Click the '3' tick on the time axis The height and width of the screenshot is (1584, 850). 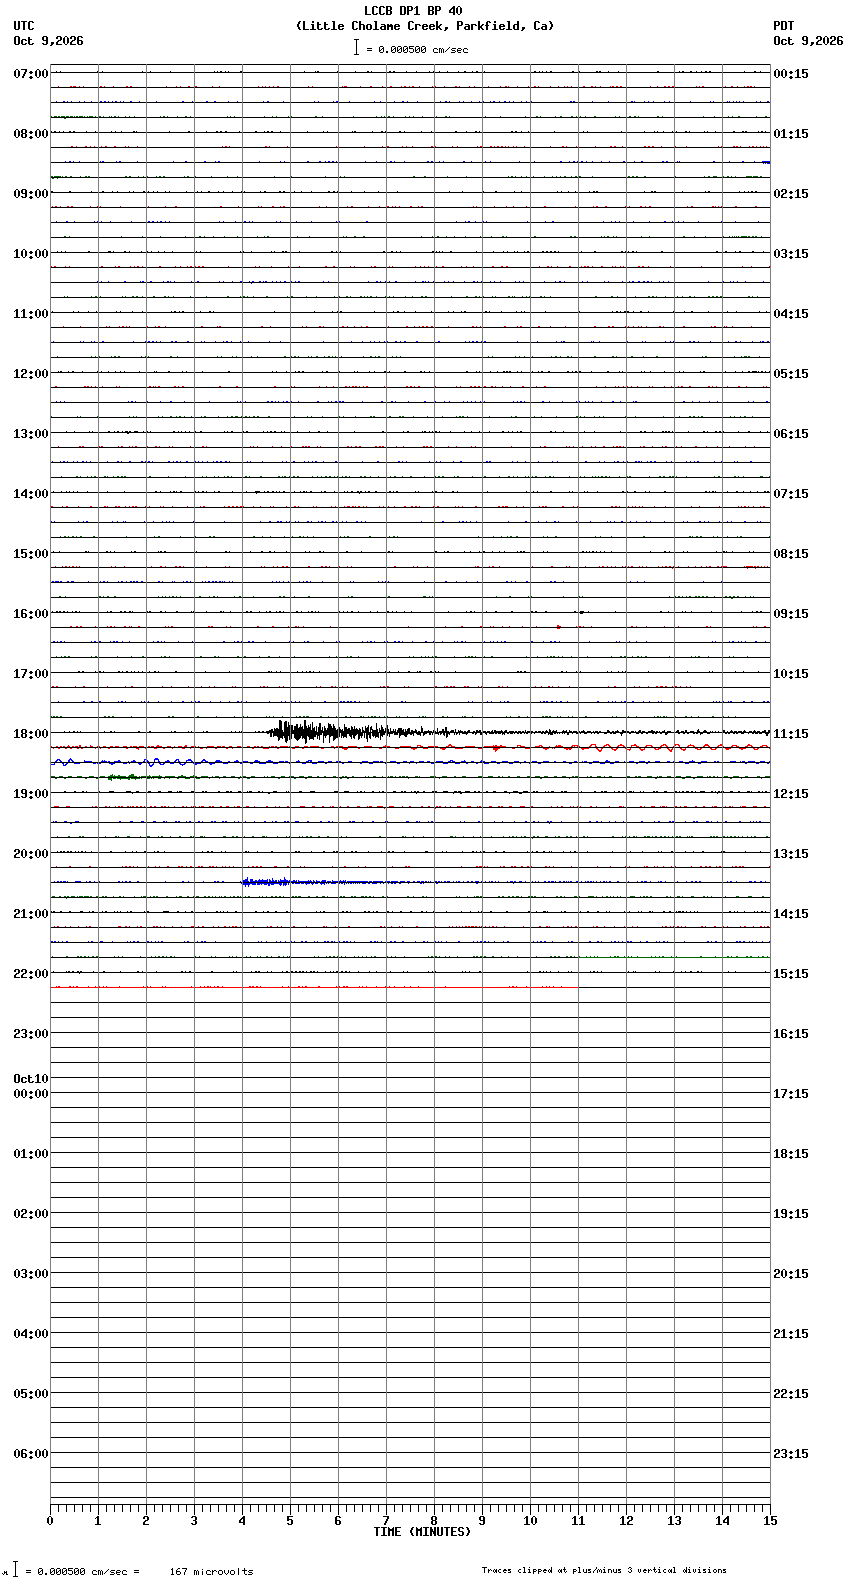click(x=194, y=1521)
